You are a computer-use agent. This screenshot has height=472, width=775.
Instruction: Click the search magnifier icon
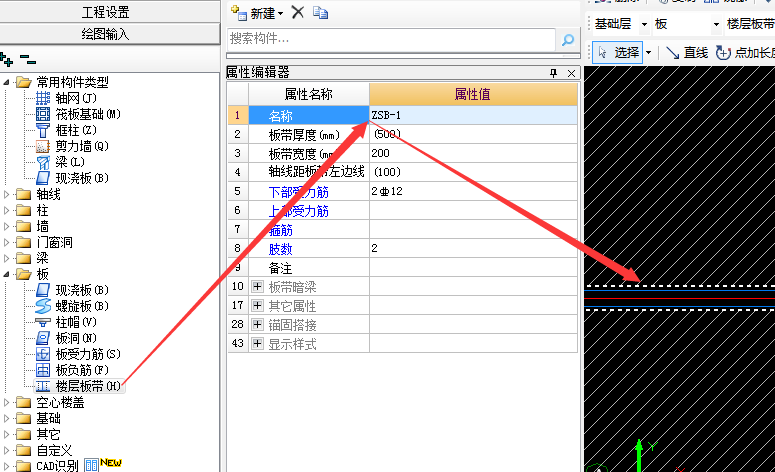(x=567, y=40)
